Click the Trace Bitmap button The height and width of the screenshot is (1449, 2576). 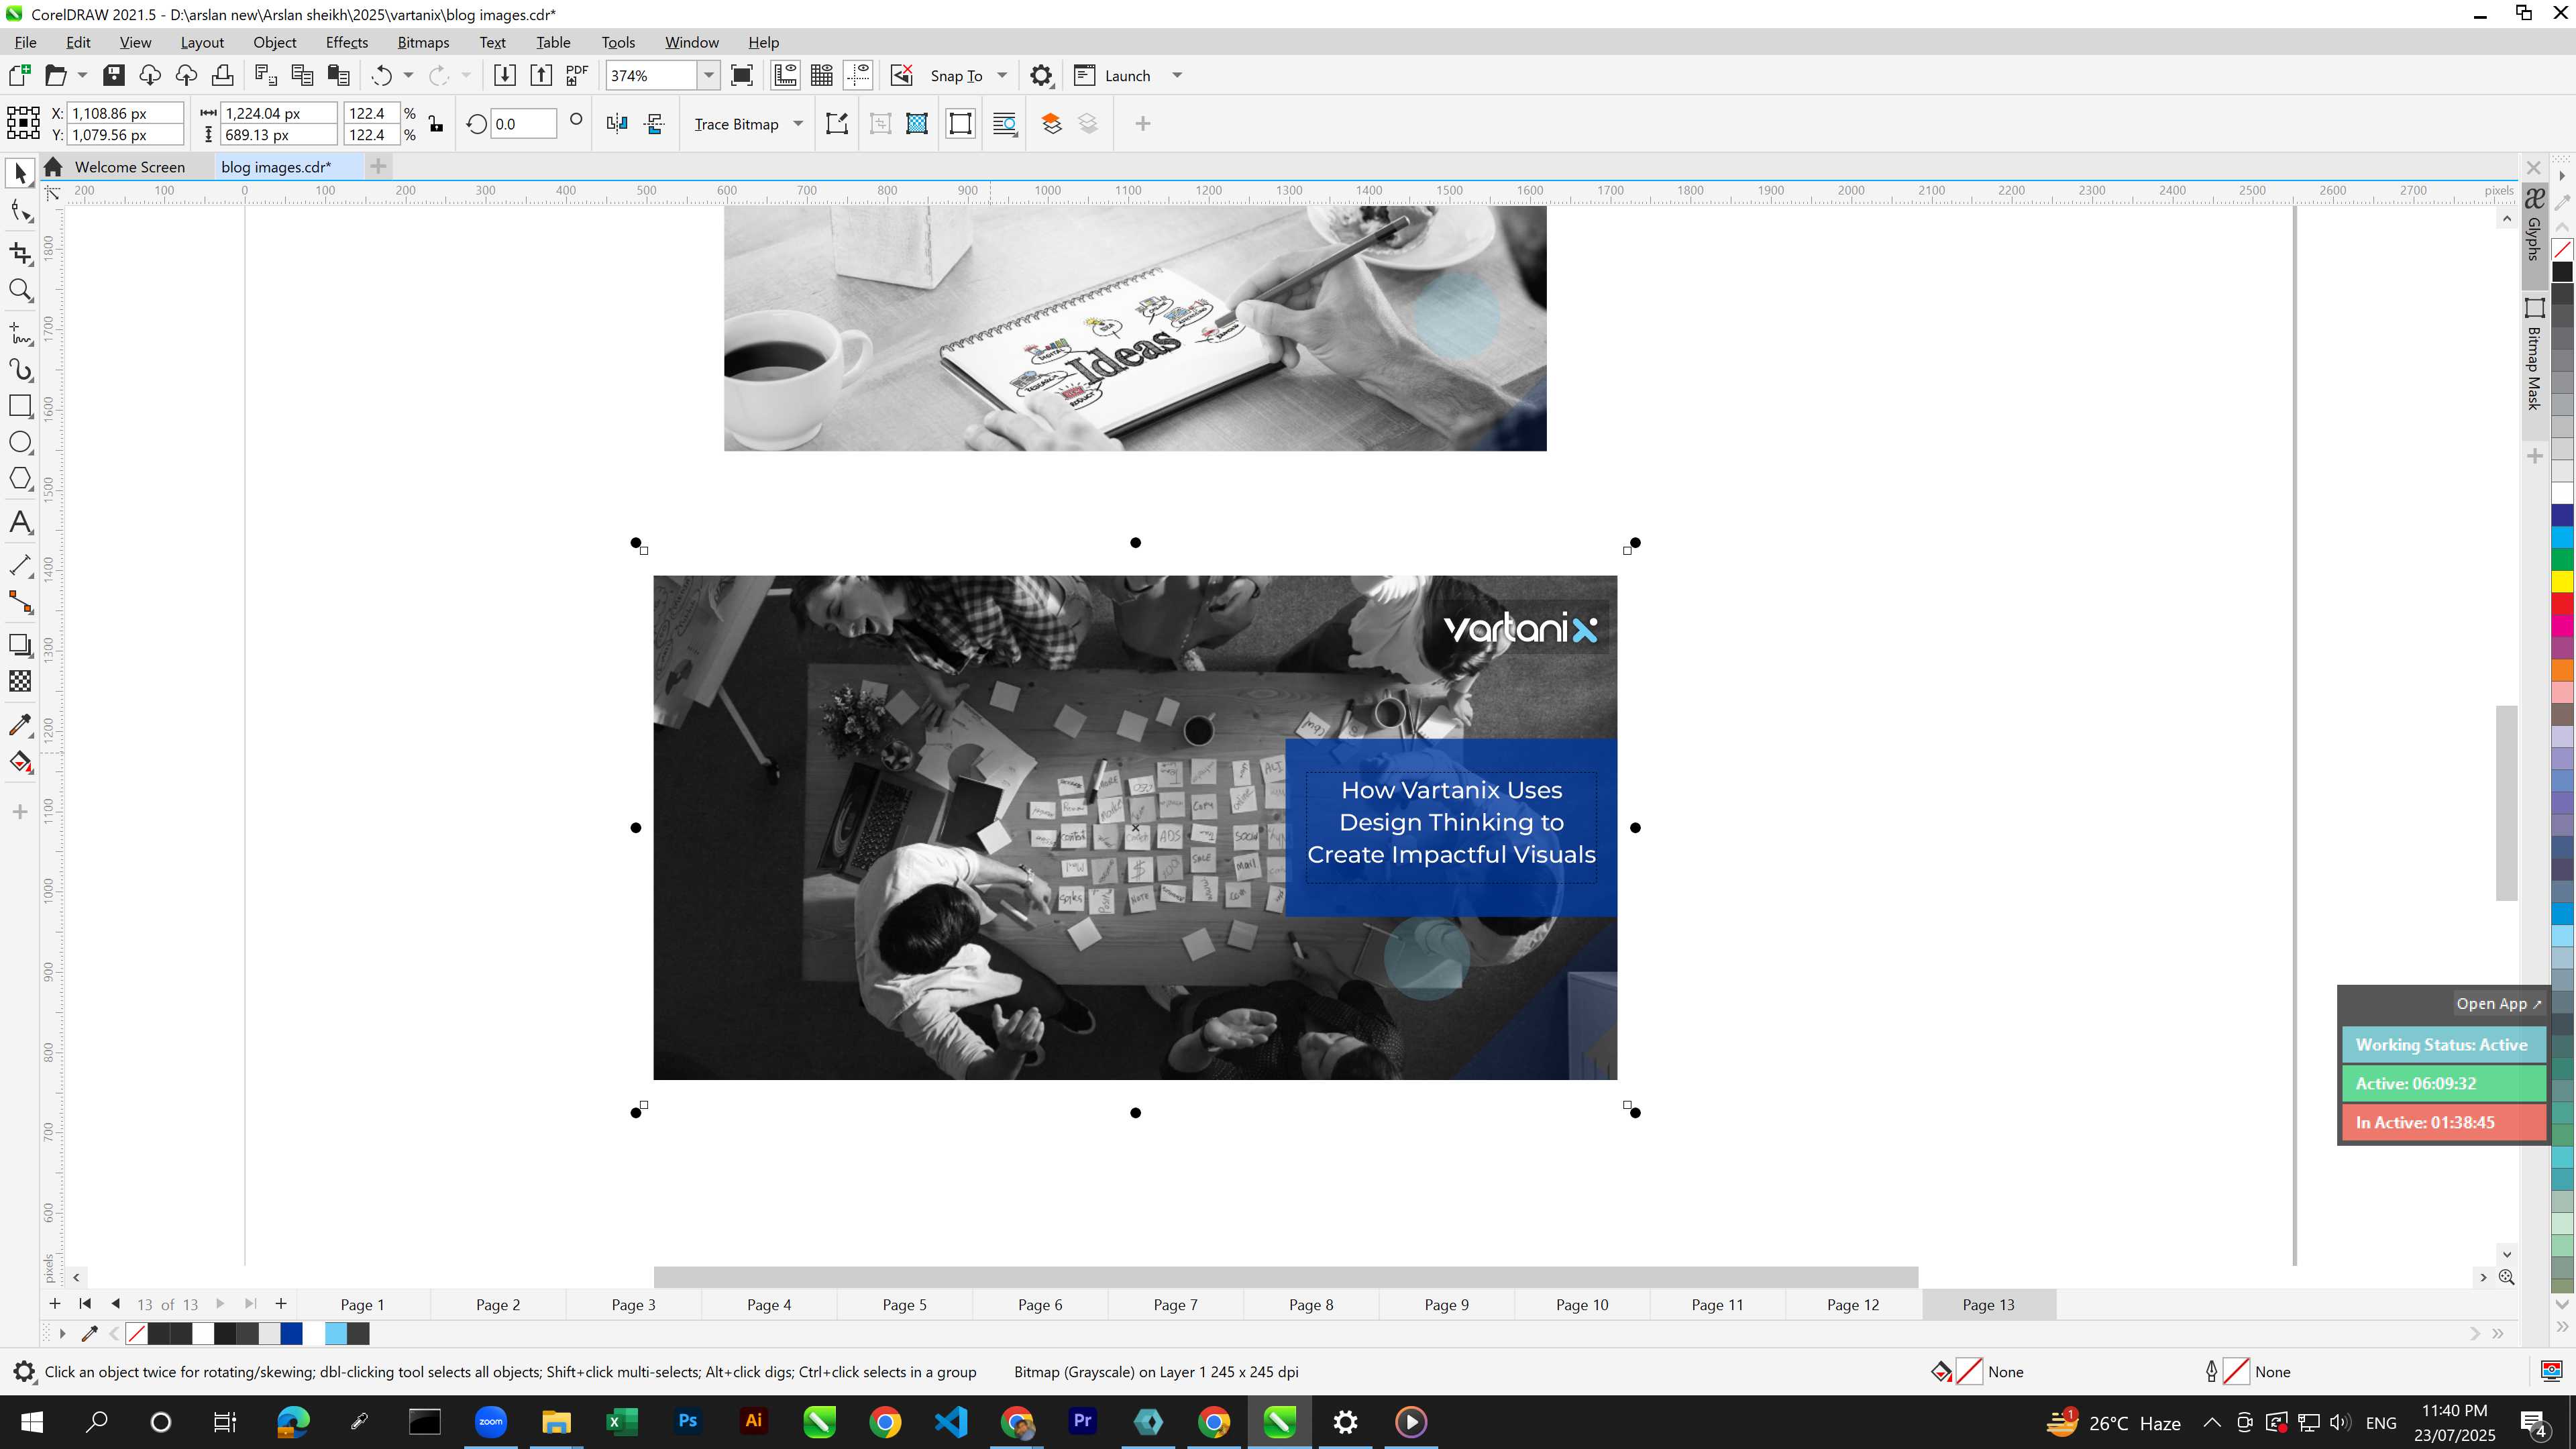point(736,124)
